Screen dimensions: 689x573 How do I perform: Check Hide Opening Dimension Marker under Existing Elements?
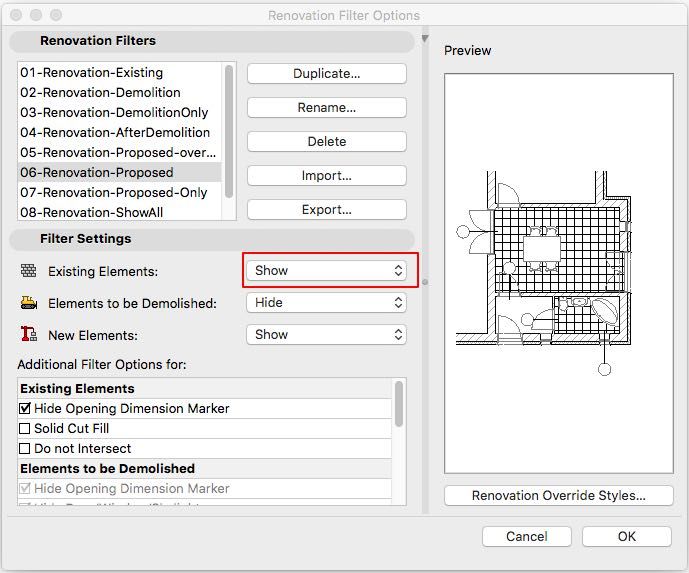click(x=25, y=409)
